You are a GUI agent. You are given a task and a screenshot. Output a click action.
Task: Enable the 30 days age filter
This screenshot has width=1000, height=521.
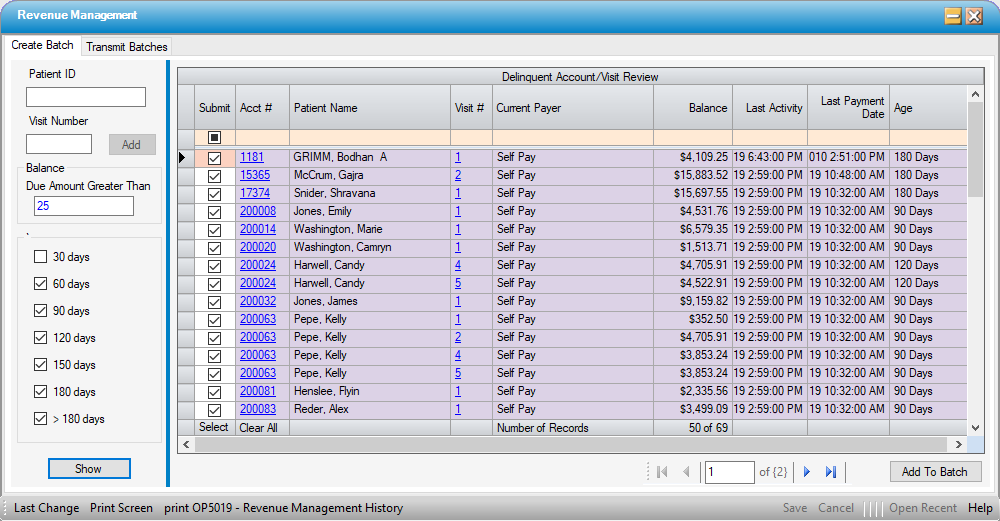41,257
